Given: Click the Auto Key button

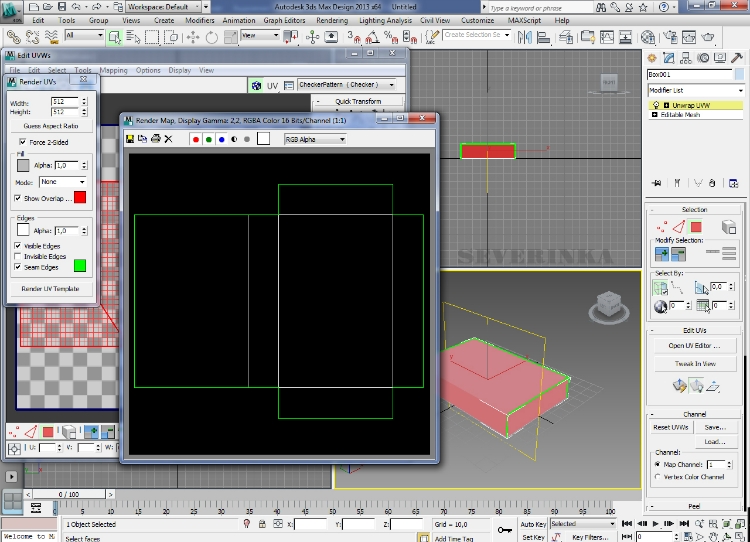Looking at the screenshot, I should pos(533,524).
